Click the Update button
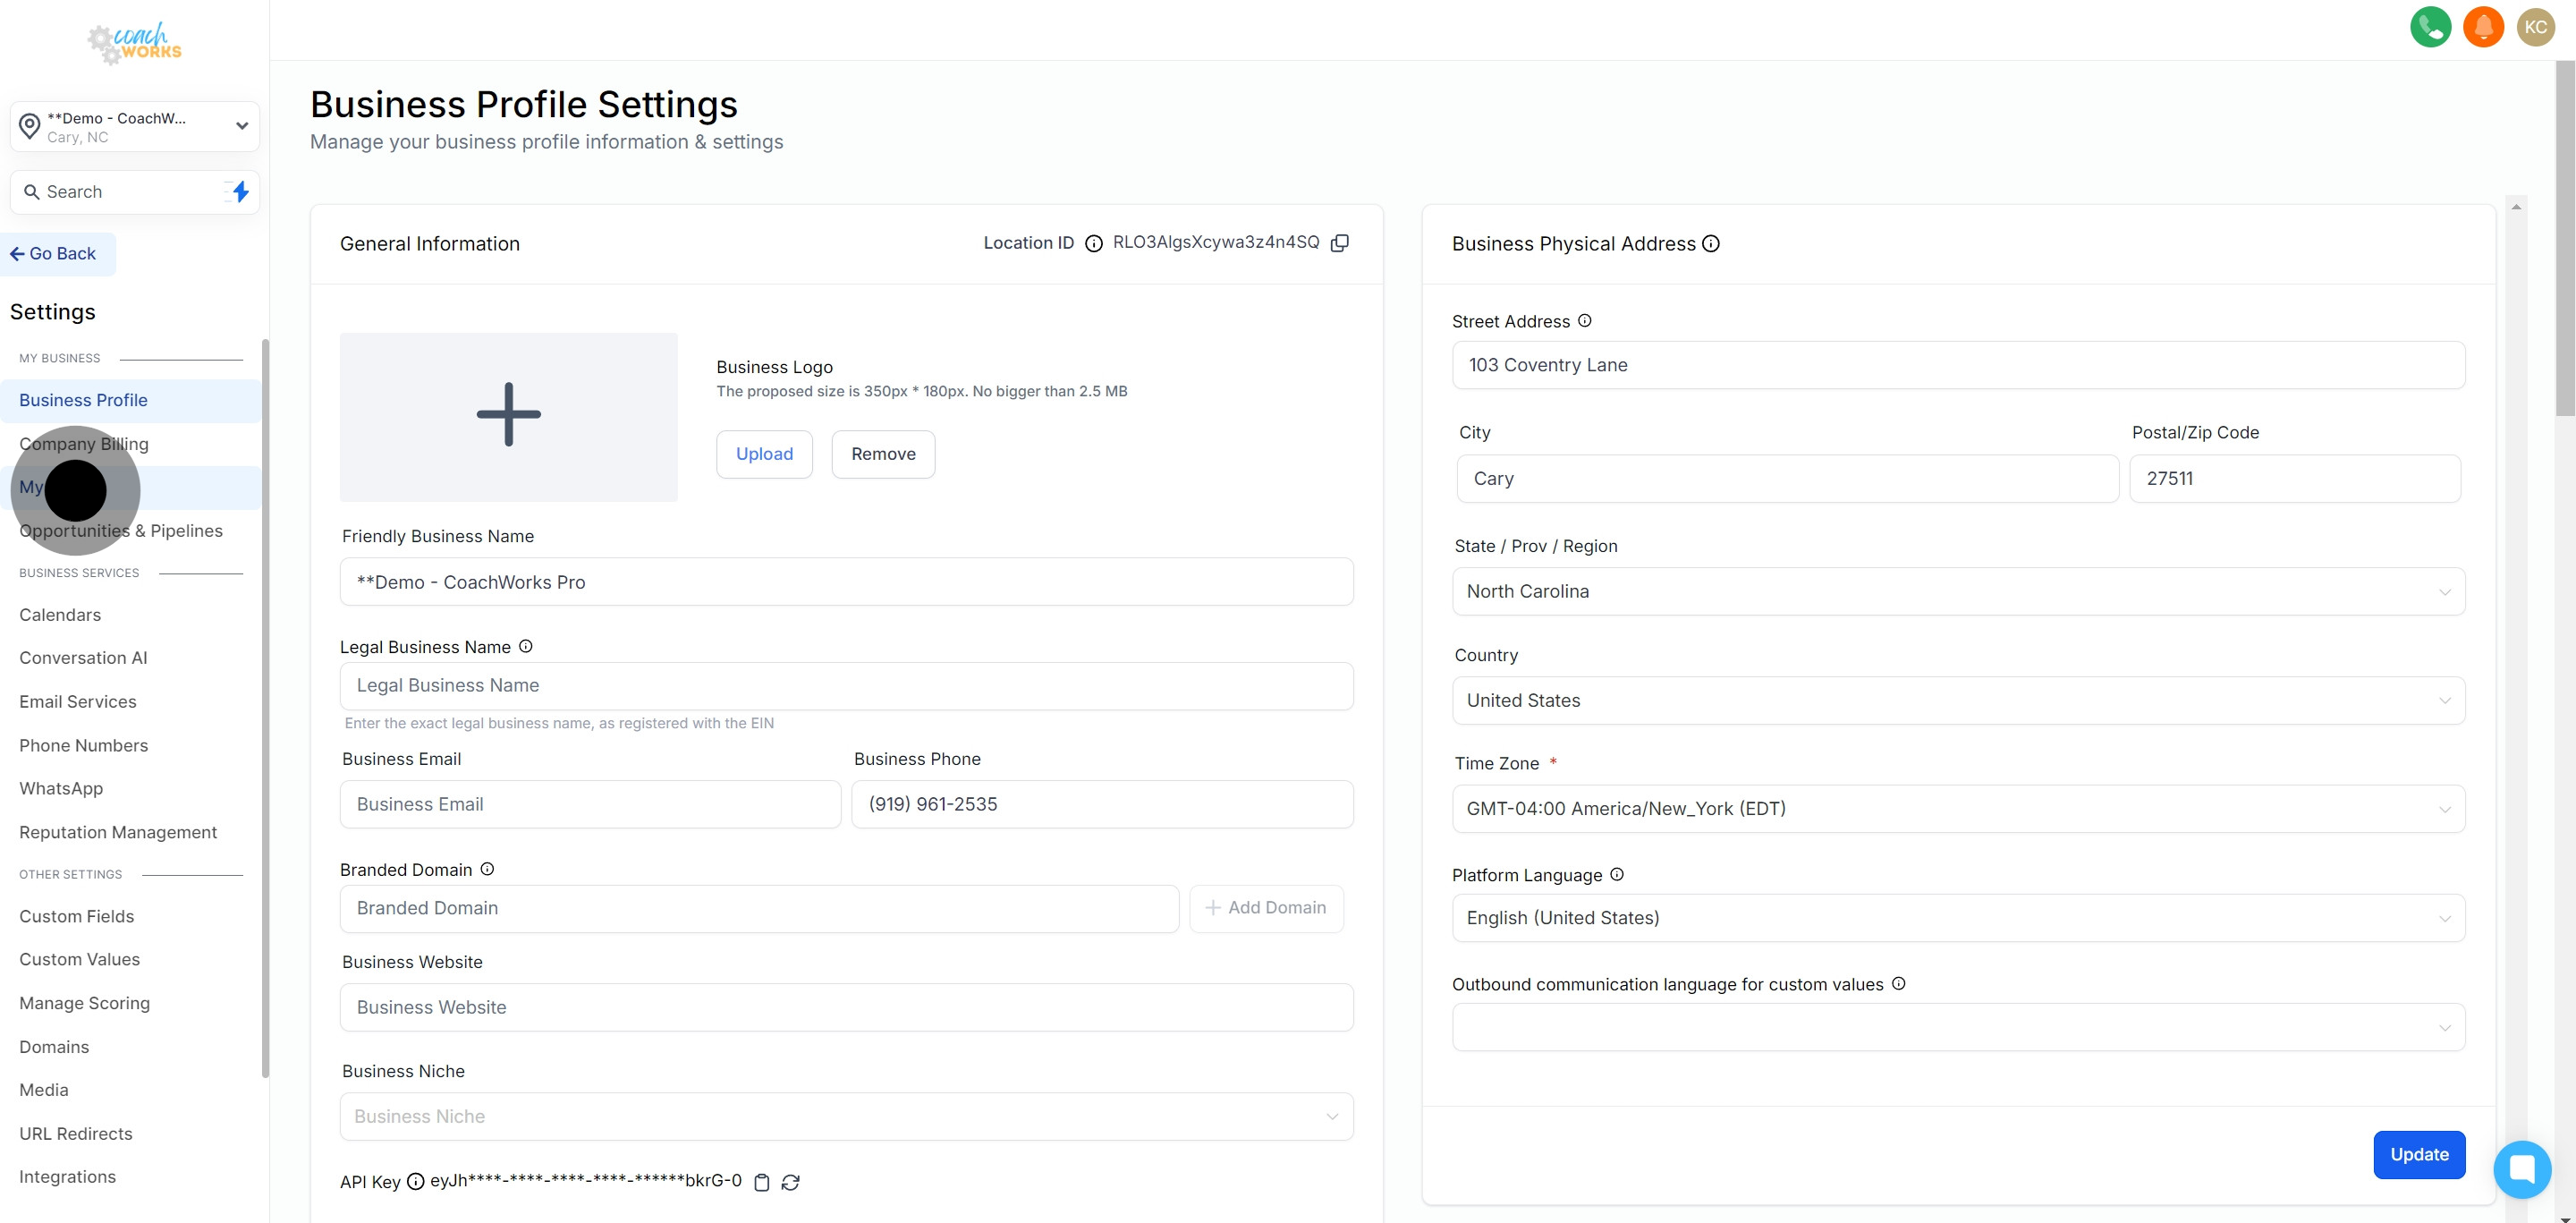The image size is (2576, 1223). click(2419, 1154)
